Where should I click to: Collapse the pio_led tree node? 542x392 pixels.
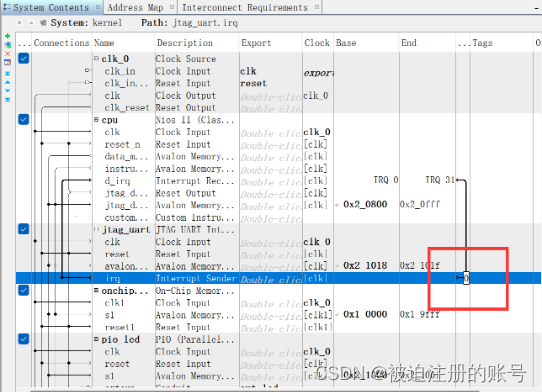[x=96, y=339]
